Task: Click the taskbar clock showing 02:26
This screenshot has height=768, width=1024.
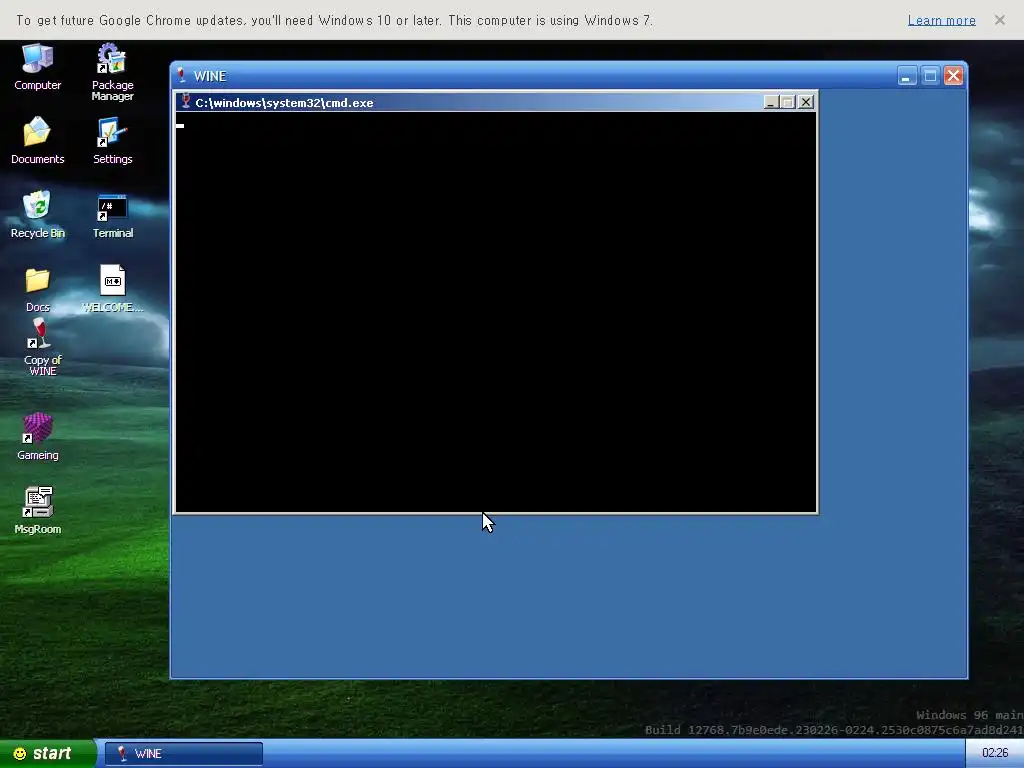Action: pos(995,753)
